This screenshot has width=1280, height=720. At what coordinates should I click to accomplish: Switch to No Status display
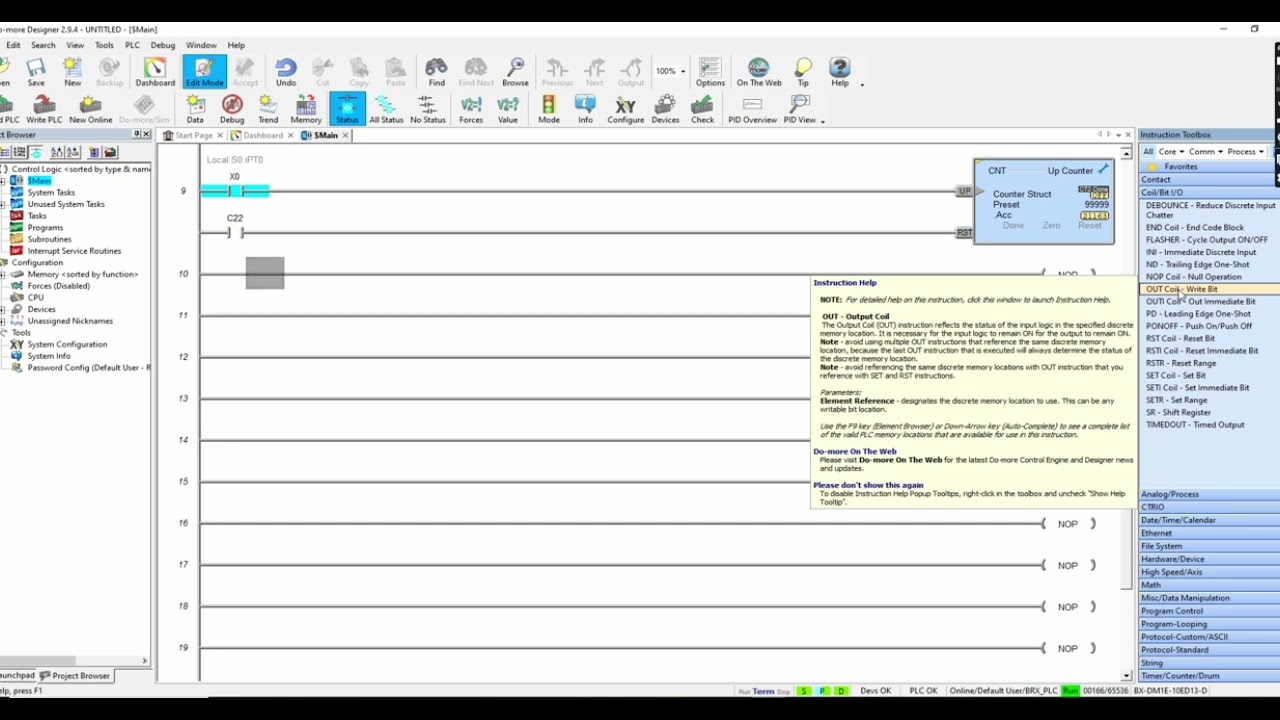(x=427, y=110)
